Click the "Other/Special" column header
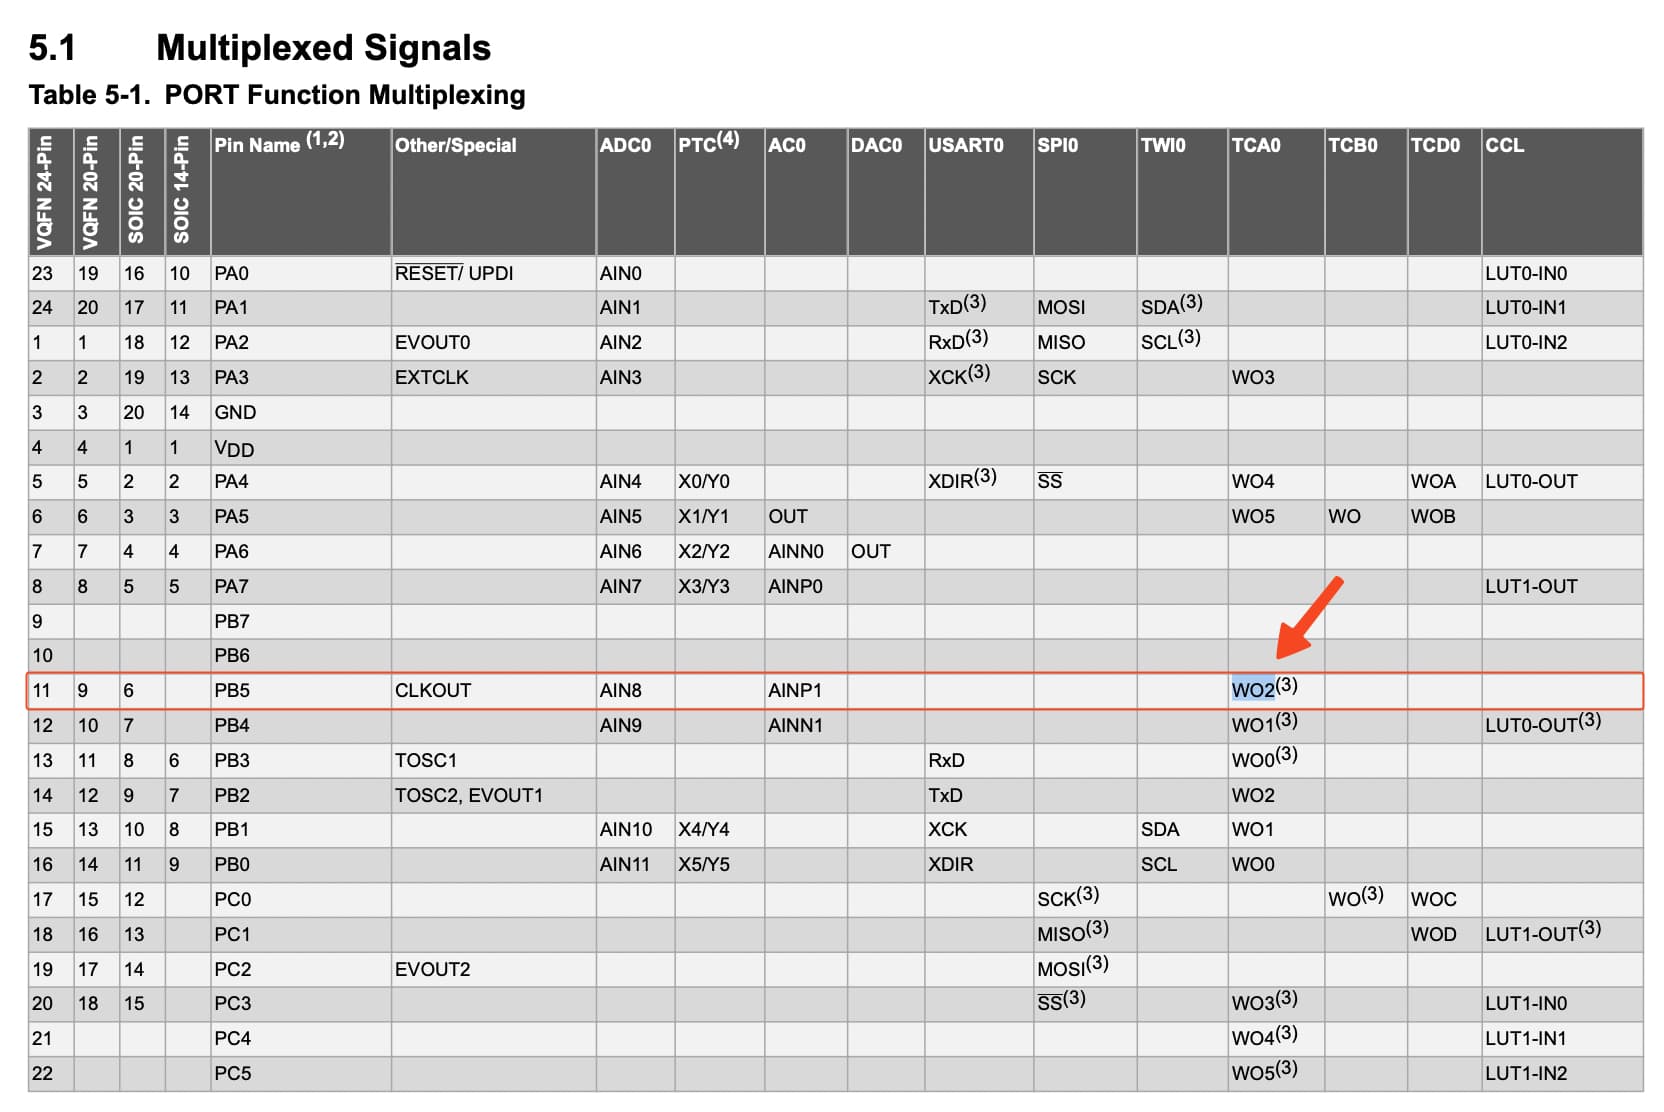Screen dimensions: 1664x1112 (455, 145)
